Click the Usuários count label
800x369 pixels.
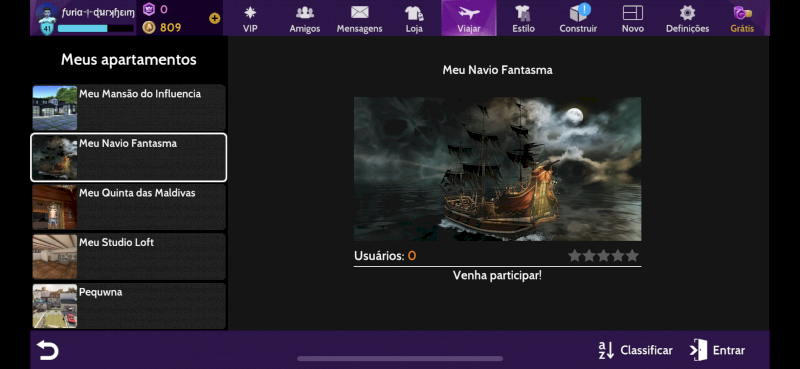(385, 256)
